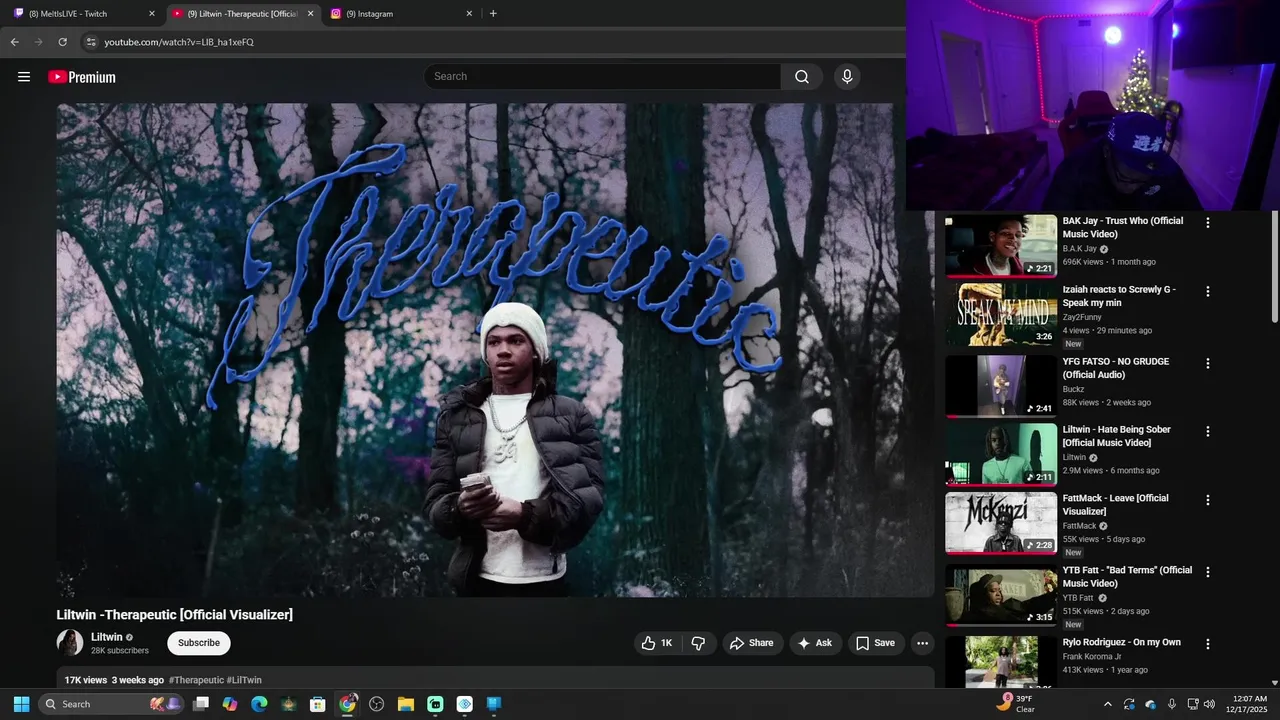Dislike the video

pos(699,643)
